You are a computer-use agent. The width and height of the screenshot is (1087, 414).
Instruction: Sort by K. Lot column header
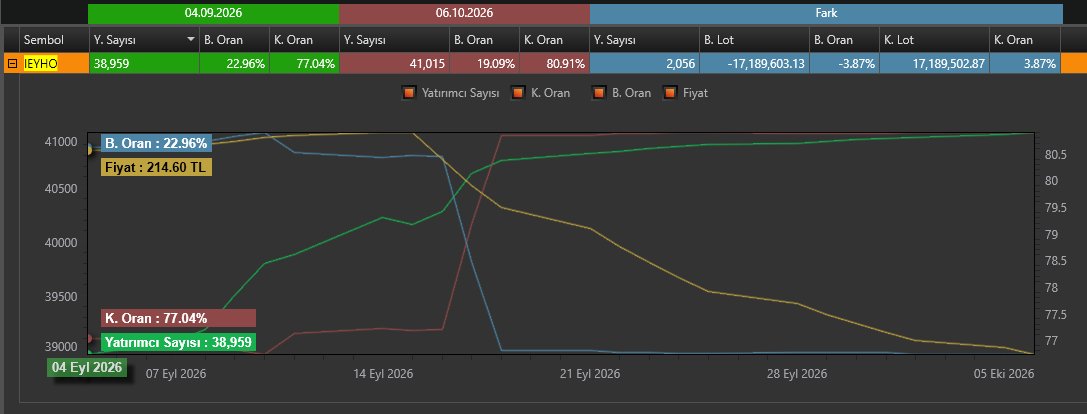[x=934, y=40]
